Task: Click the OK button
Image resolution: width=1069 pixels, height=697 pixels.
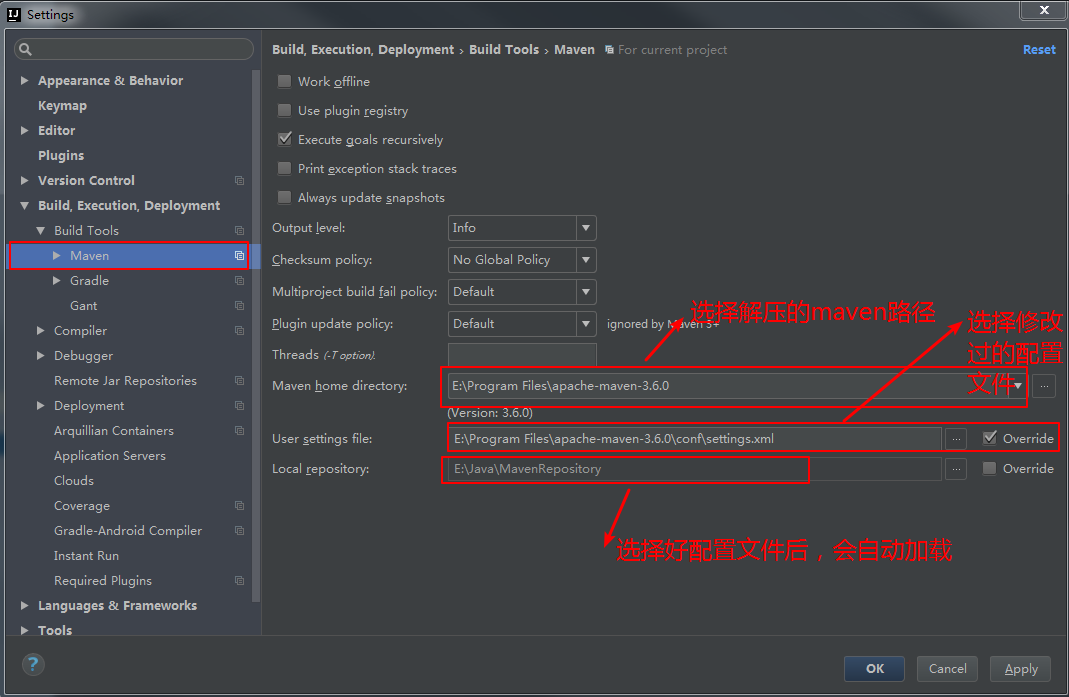Action: click(x=875, y=669)
